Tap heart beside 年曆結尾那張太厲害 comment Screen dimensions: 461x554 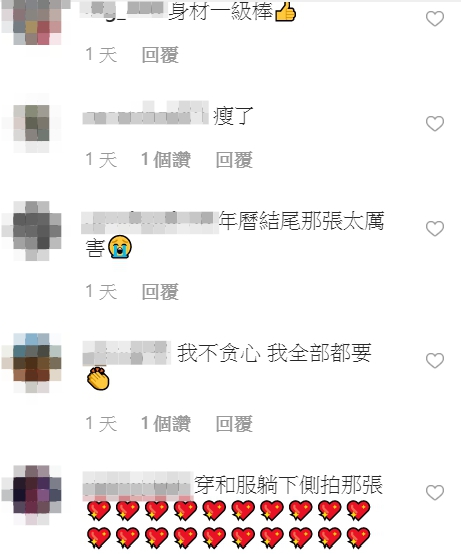pyautogui.click(x=435, y=229)
